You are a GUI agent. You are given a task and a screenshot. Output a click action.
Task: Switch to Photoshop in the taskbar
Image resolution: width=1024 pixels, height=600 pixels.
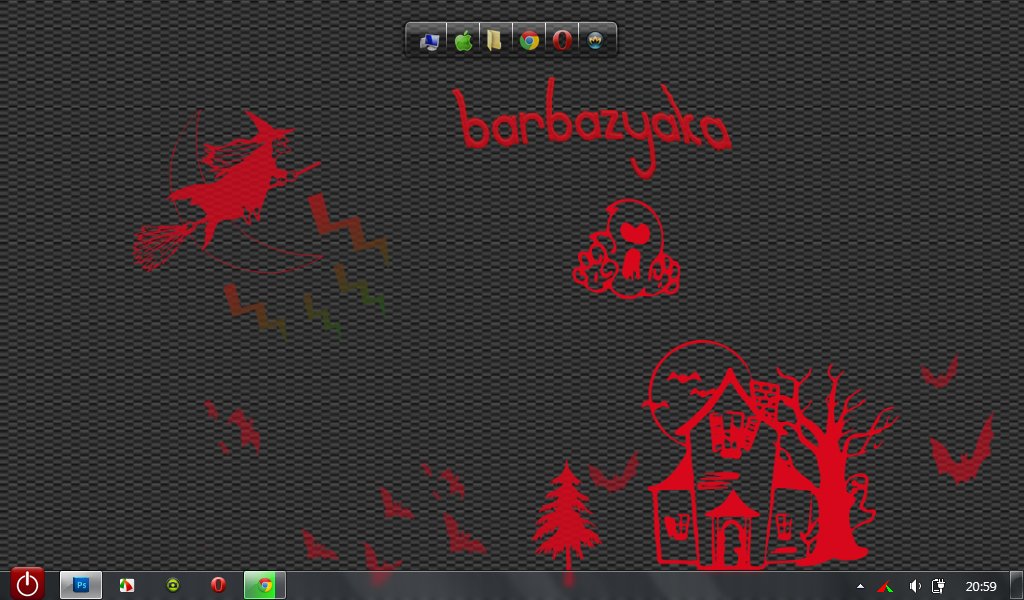pos(81,585)
